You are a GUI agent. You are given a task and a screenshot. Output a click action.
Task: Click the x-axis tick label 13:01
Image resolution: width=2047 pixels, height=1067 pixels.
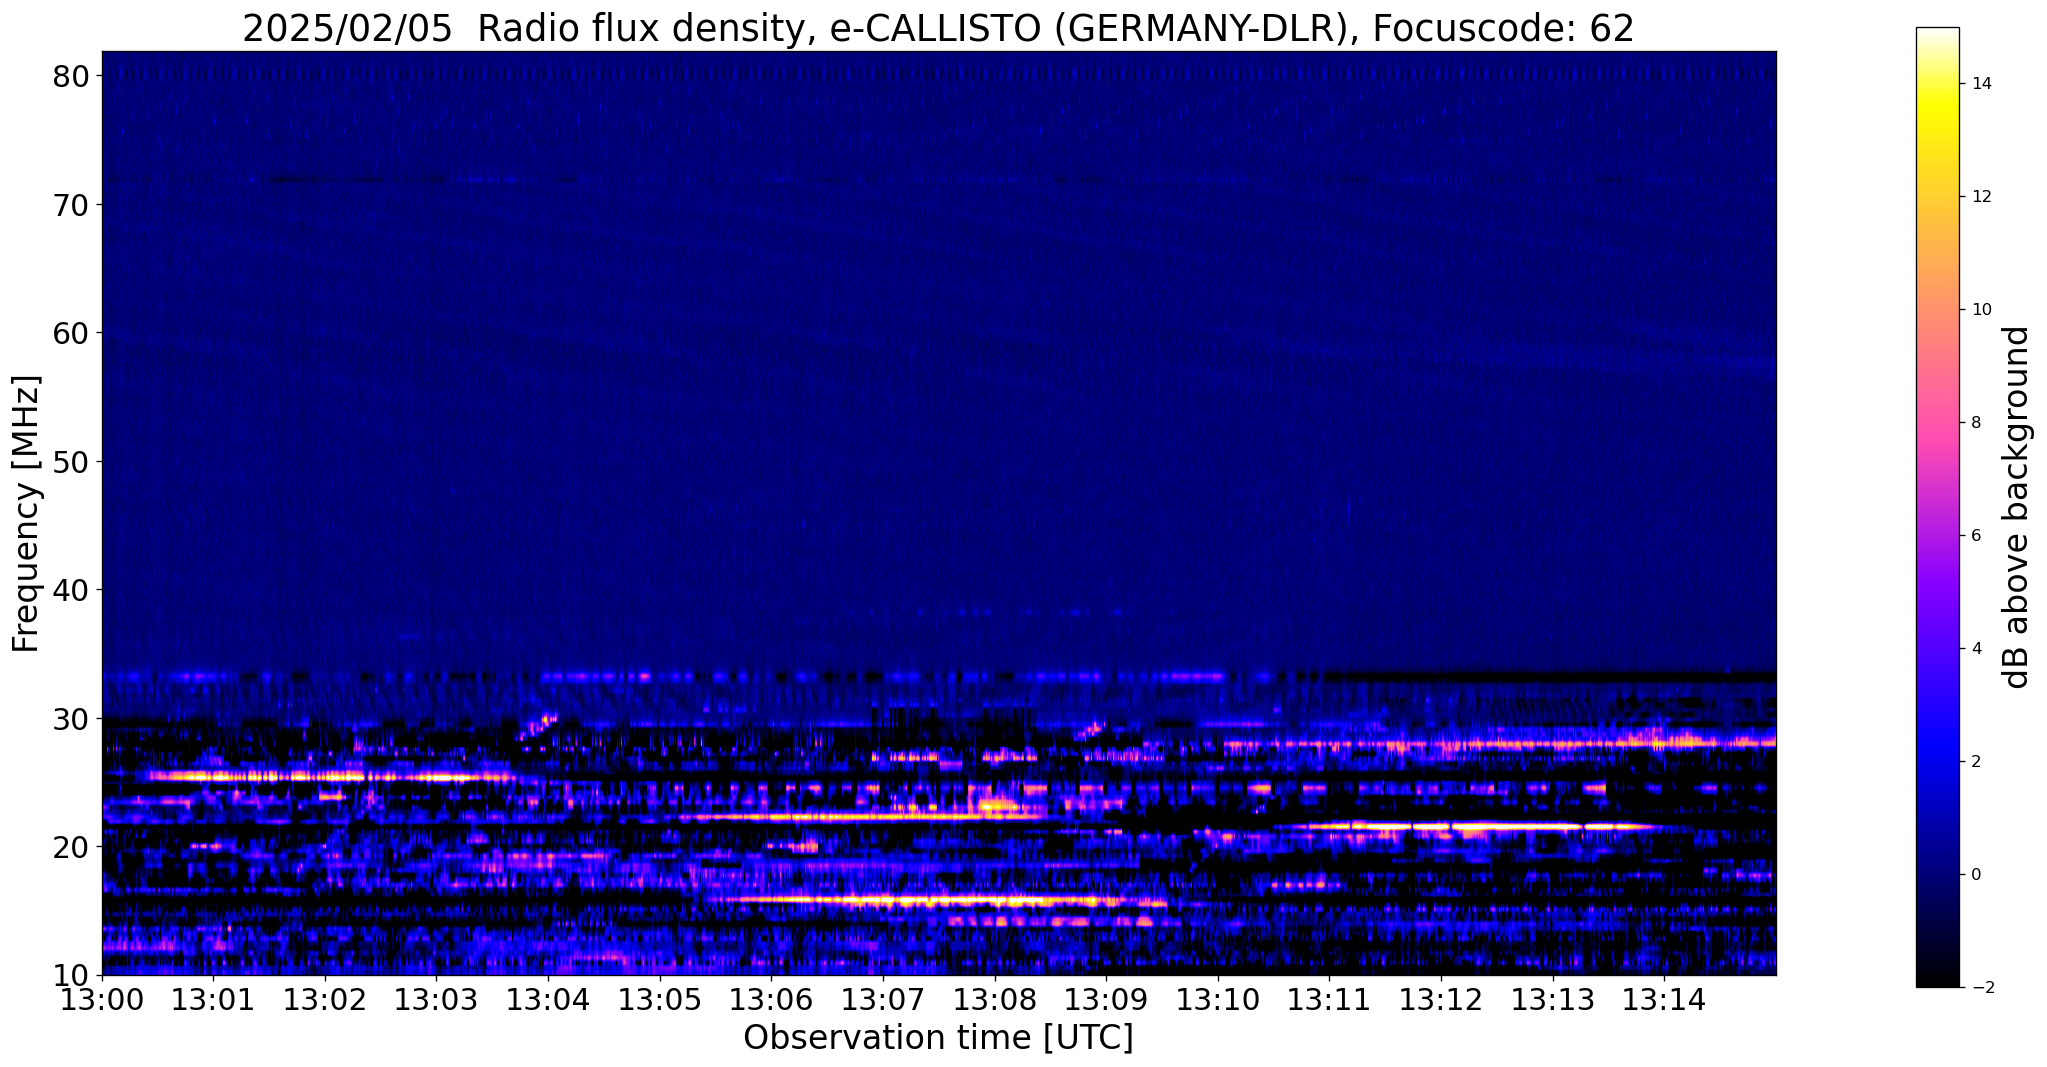[x=213, y=999]
